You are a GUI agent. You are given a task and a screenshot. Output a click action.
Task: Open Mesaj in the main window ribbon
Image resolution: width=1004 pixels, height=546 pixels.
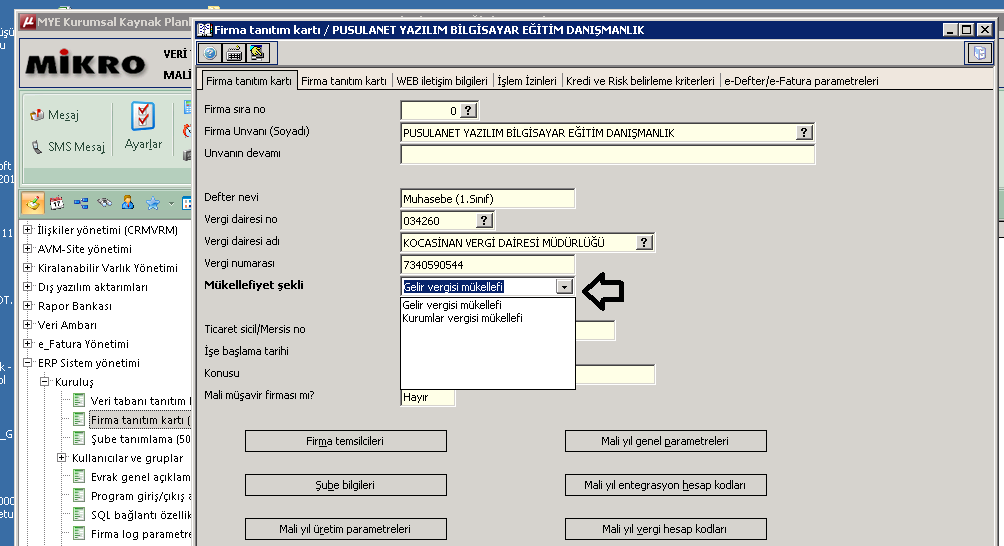(55, 115)
